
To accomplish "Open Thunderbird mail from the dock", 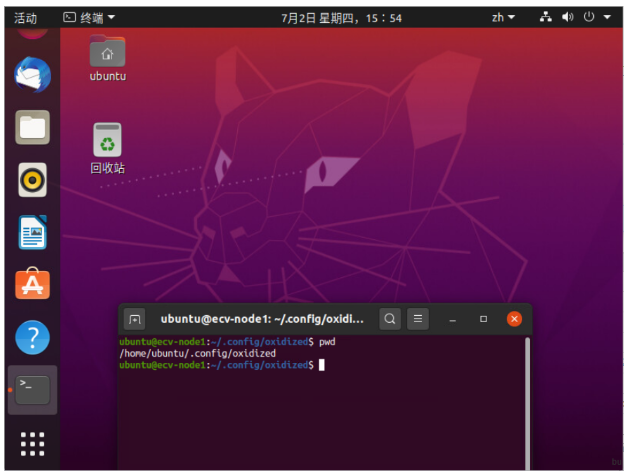I will tap(32, 75).
